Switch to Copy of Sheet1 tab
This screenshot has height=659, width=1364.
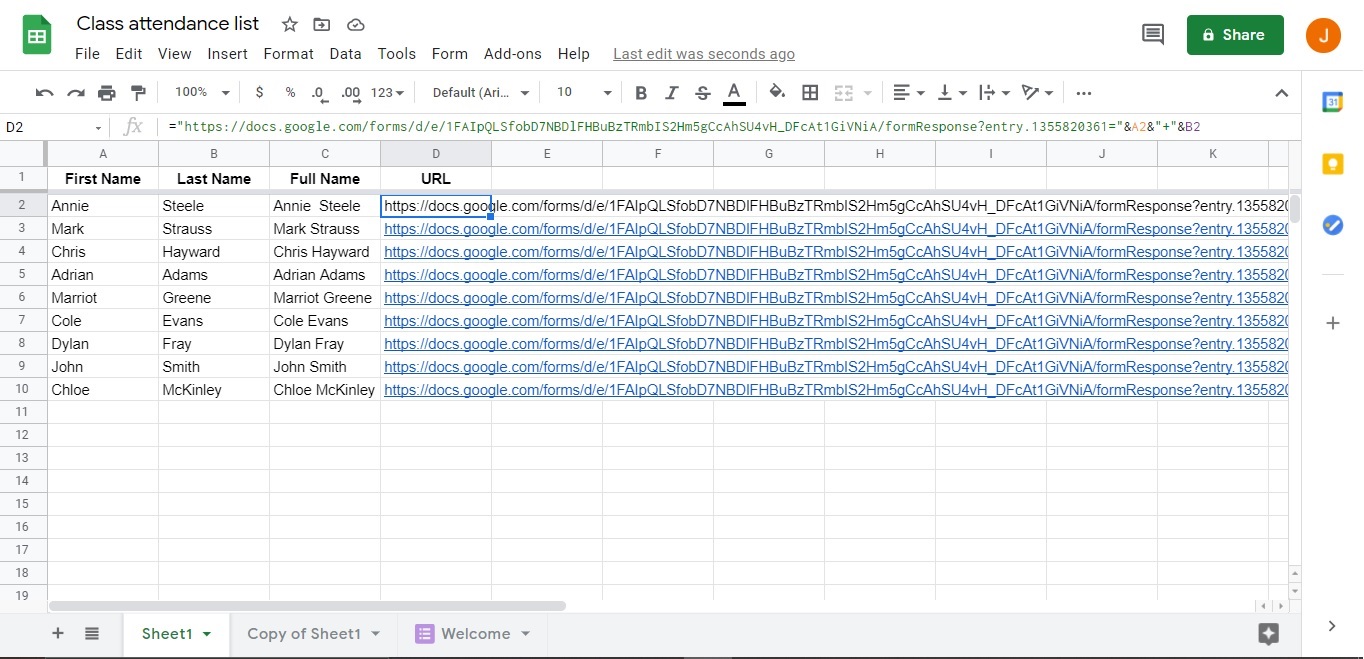(x=313, y=633)
